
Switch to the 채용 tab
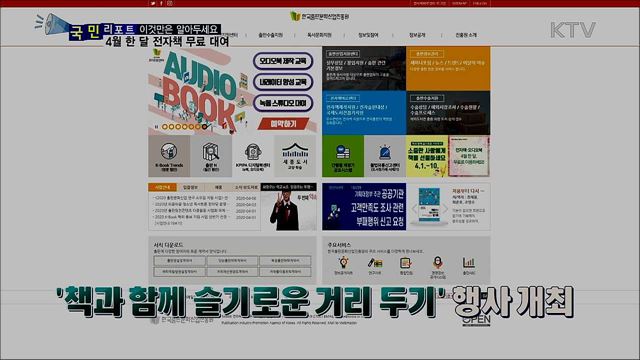click(x=218, y=187)
